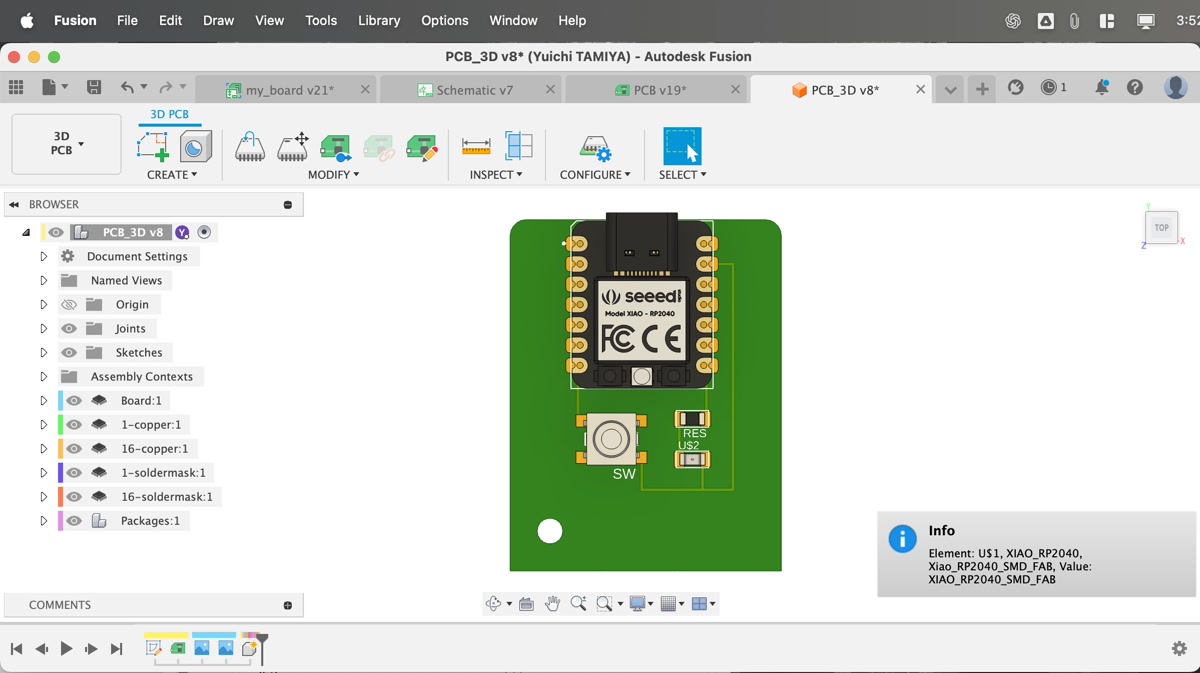The width and height of the screenshot is (1200, 673).
Task: Click the Redo arrow icon
Action: (166, 88)
